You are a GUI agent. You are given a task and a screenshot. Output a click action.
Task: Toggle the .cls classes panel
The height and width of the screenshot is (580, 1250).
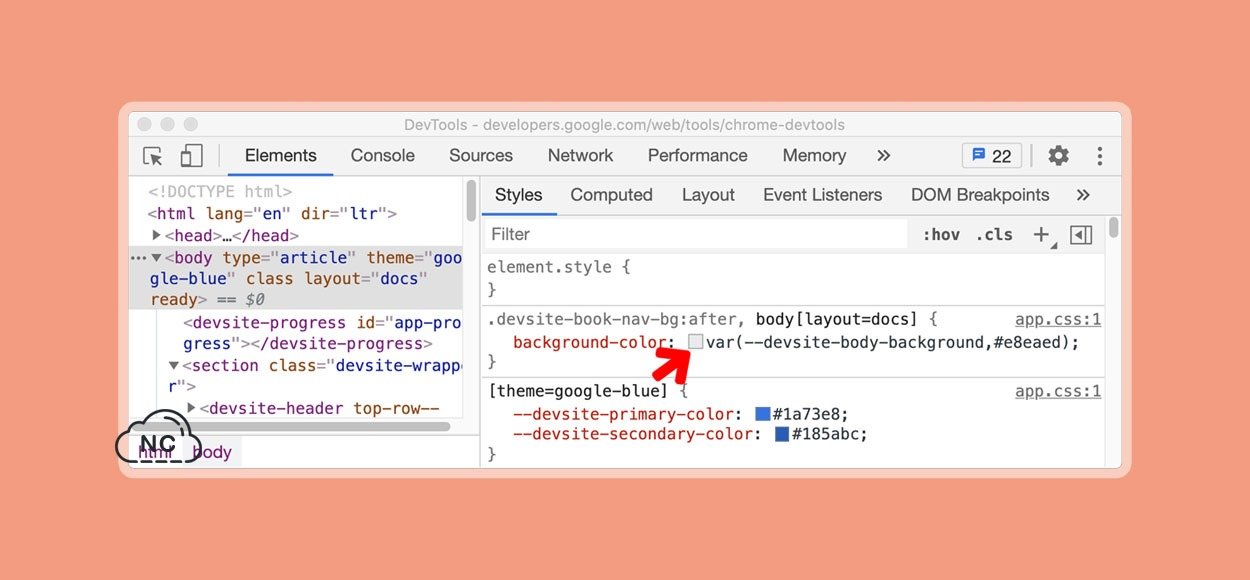(x=994, y=235)
